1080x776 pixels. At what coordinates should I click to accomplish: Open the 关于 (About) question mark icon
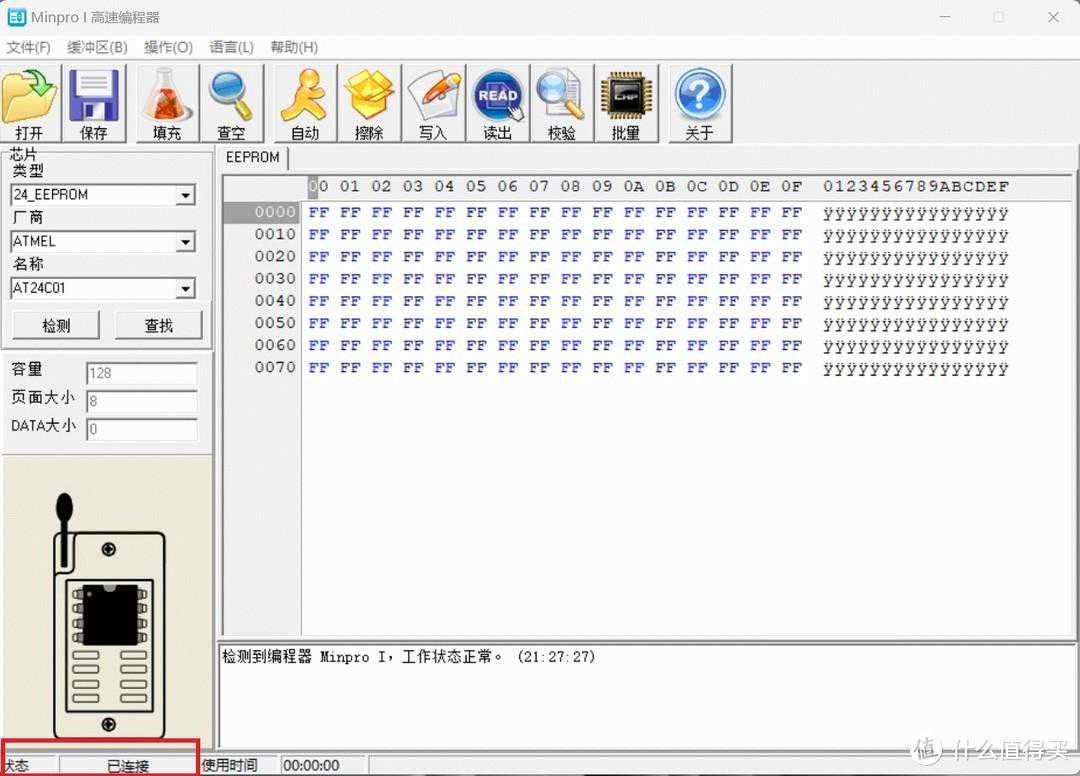[x=700, y=104]
